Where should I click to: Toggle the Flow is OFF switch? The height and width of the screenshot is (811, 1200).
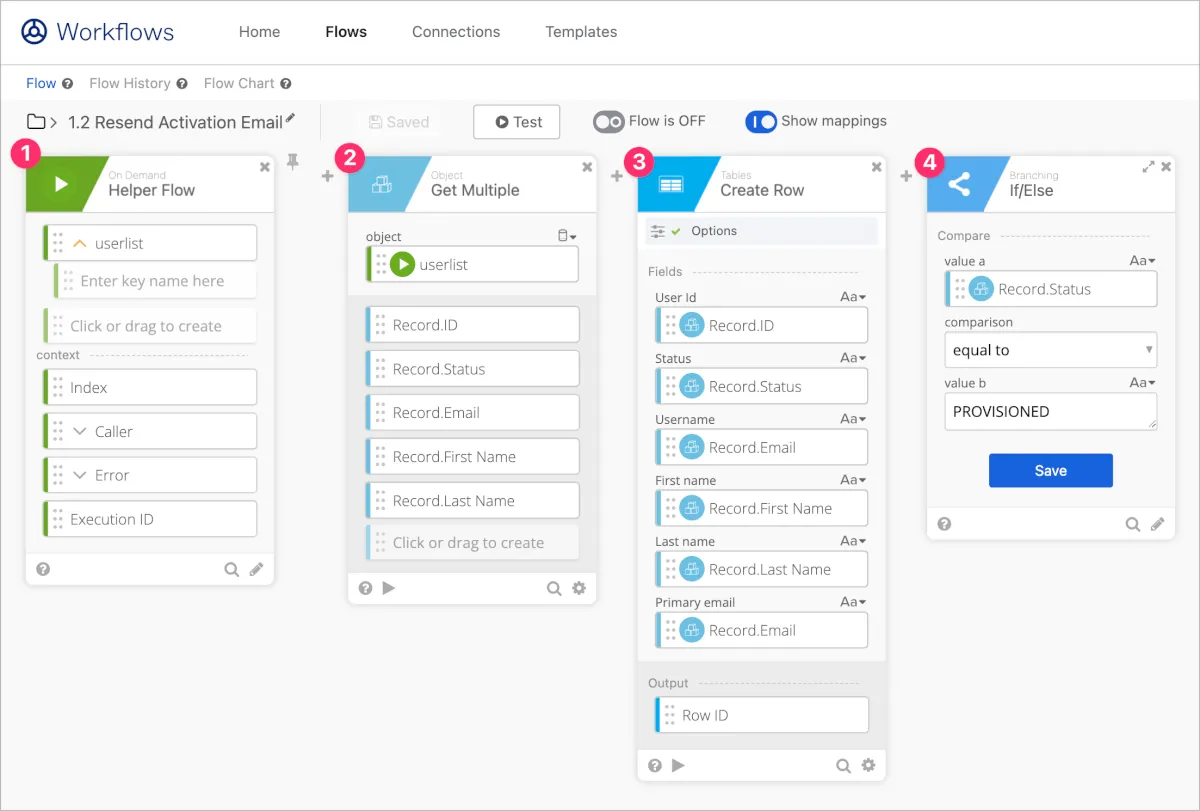608,121
